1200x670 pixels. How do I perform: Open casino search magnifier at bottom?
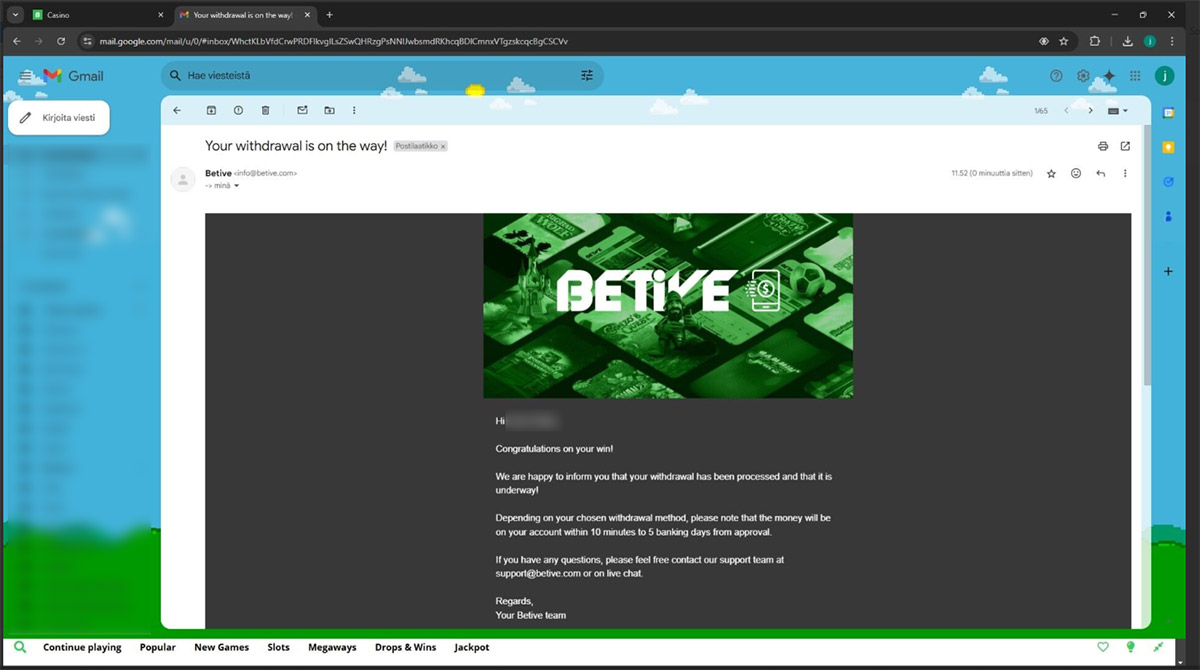click(x=20, y=647)
